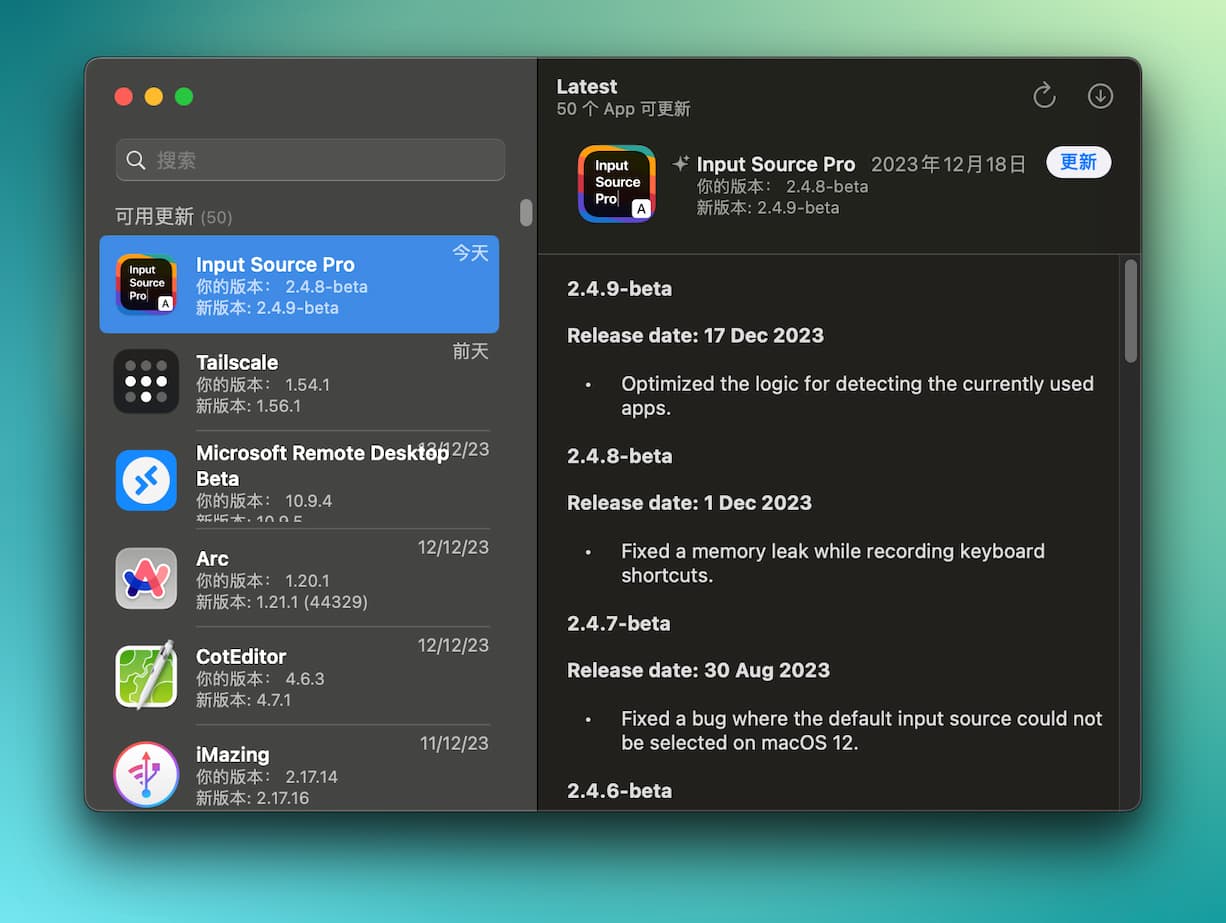Click the magnifying glass search icon
The image size is (1226, 923).
[136, 160]
